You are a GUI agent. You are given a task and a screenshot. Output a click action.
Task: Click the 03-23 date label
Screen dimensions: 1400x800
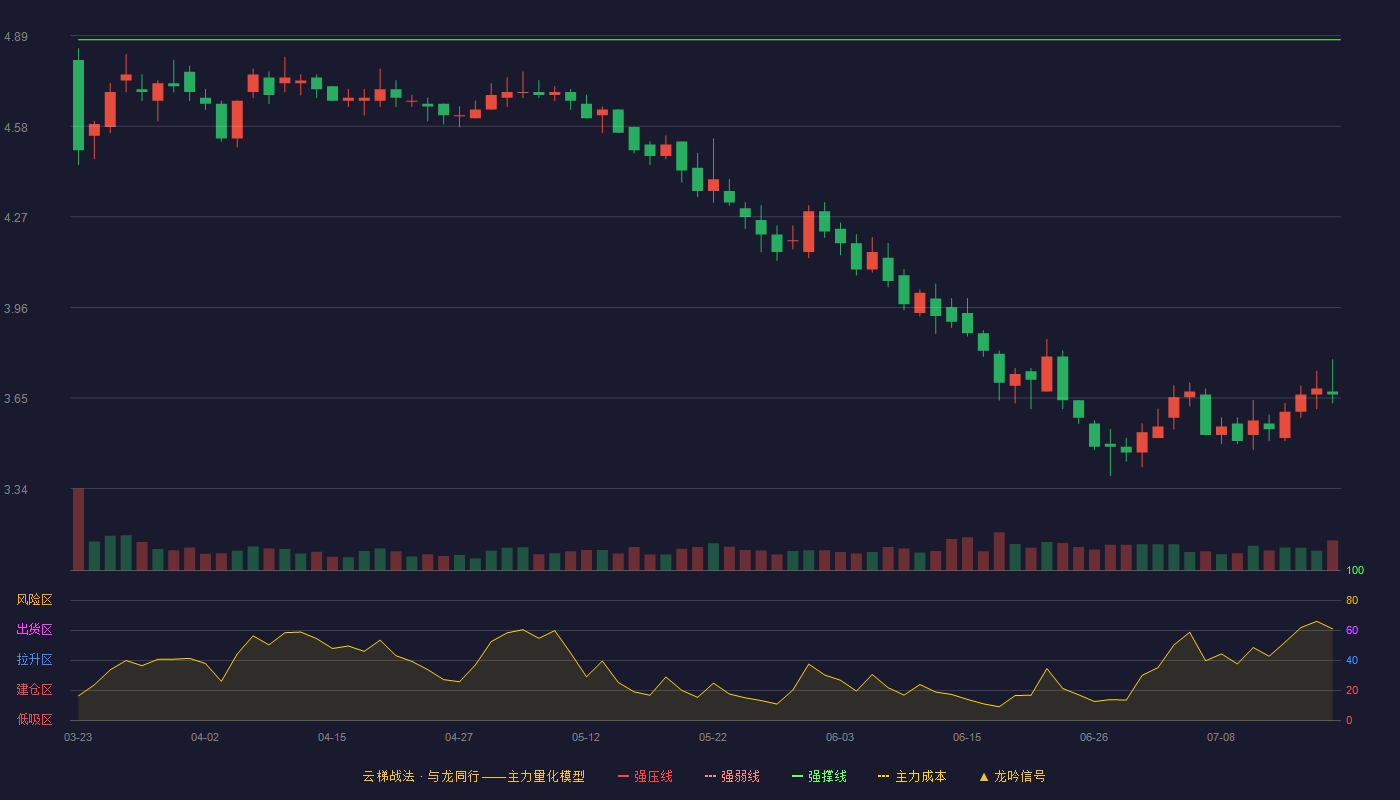(x=78, y=737)
